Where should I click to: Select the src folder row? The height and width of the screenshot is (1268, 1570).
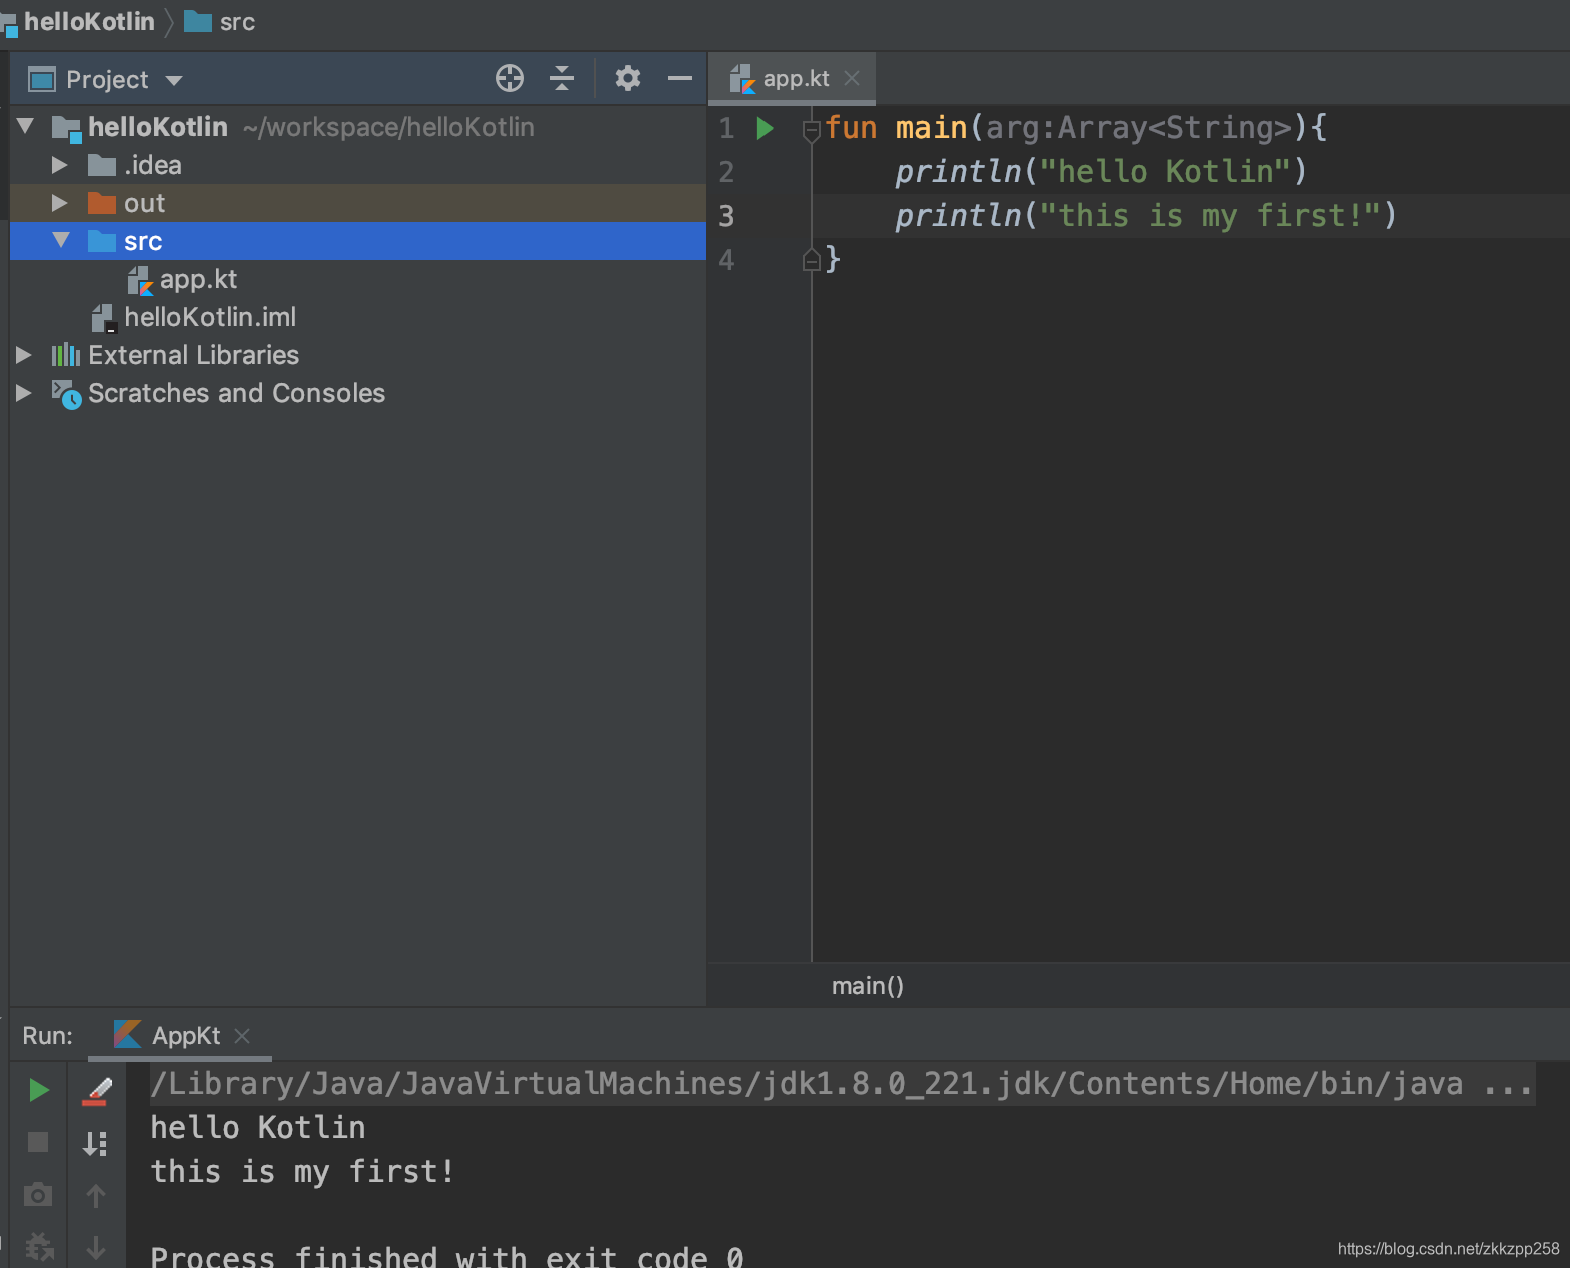(358, 241)
